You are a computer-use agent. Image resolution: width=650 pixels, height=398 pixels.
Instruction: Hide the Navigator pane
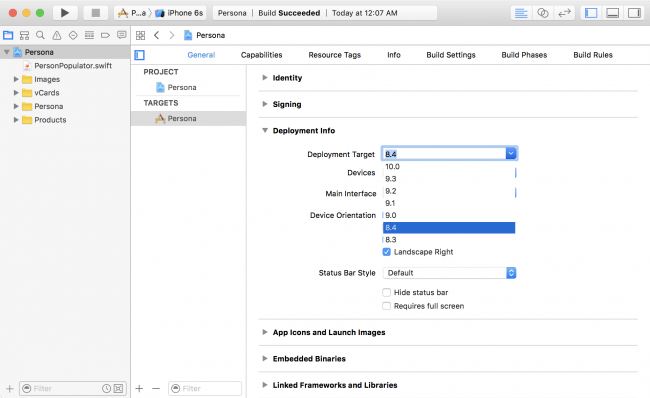tap(591, 13)
